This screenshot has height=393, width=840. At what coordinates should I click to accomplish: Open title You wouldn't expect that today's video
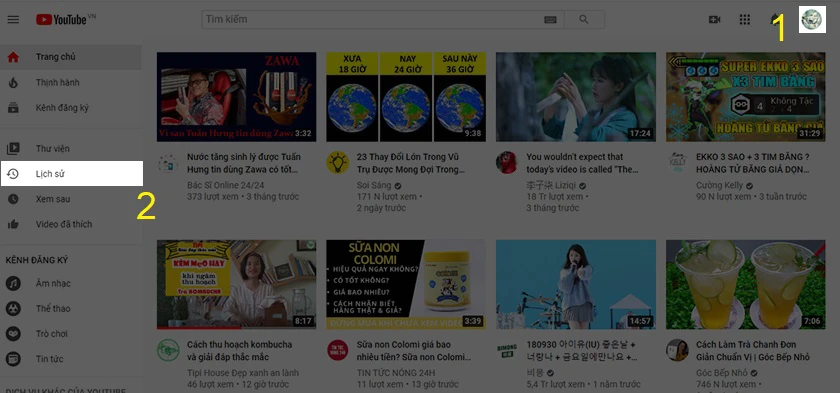[x=582, y=163]
